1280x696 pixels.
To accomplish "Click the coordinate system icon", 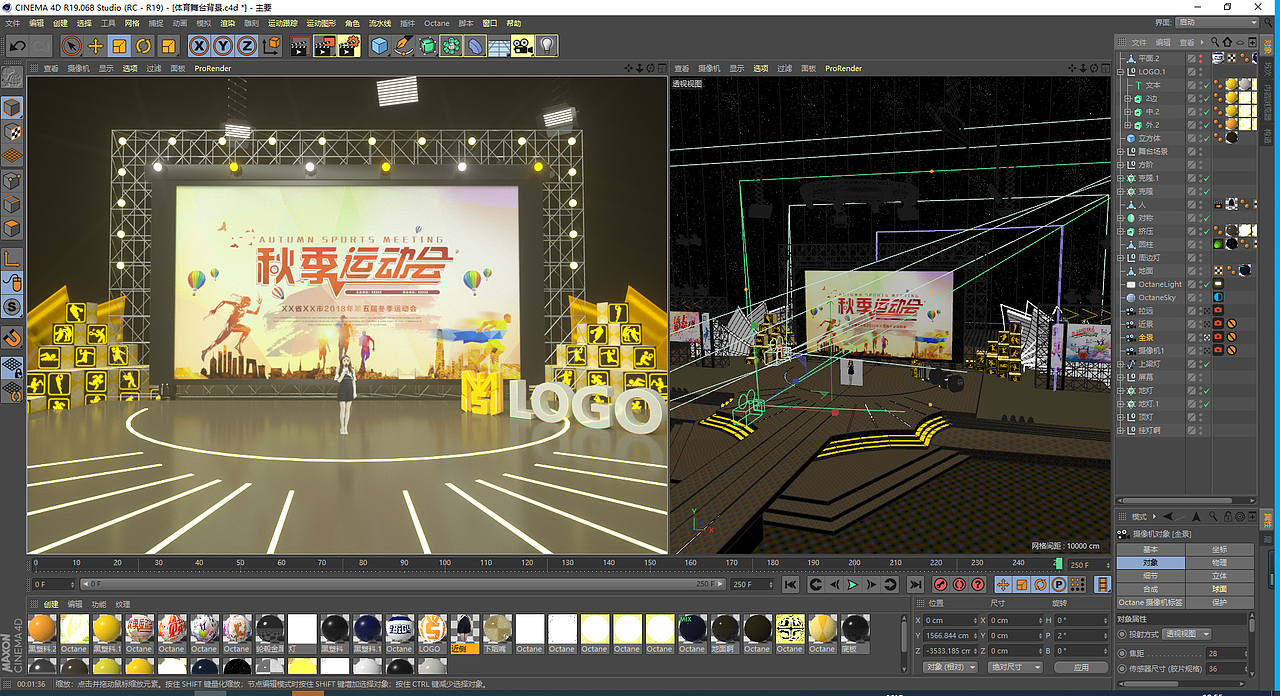I will tap(271, 46).
